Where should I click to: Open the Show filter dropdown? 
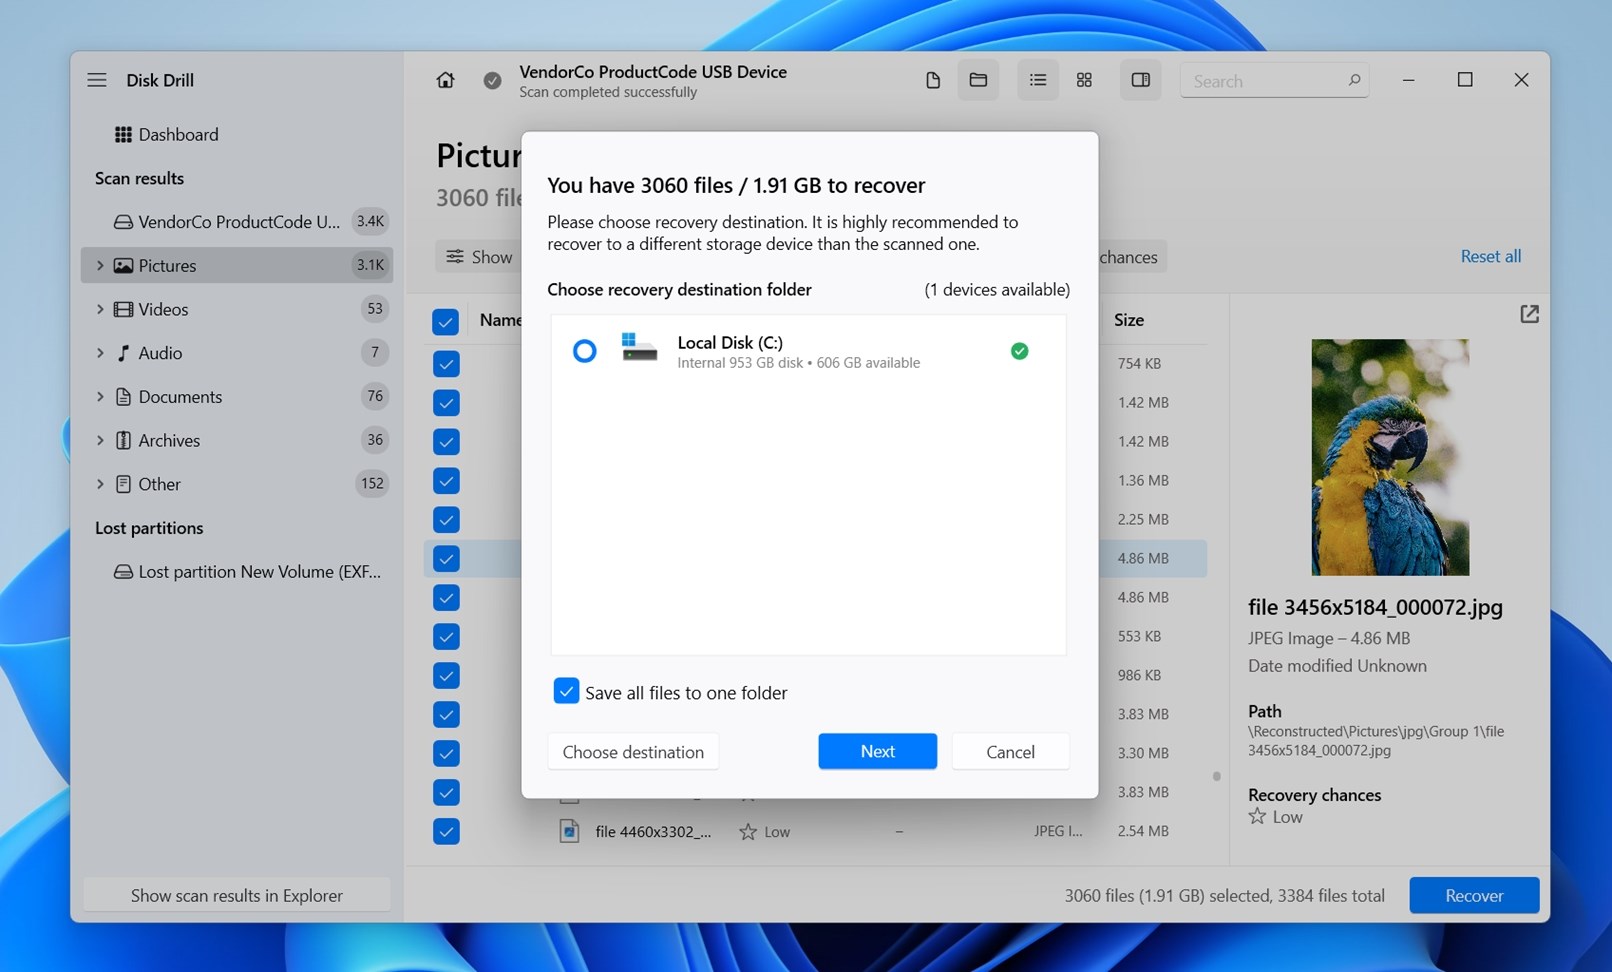478,257
